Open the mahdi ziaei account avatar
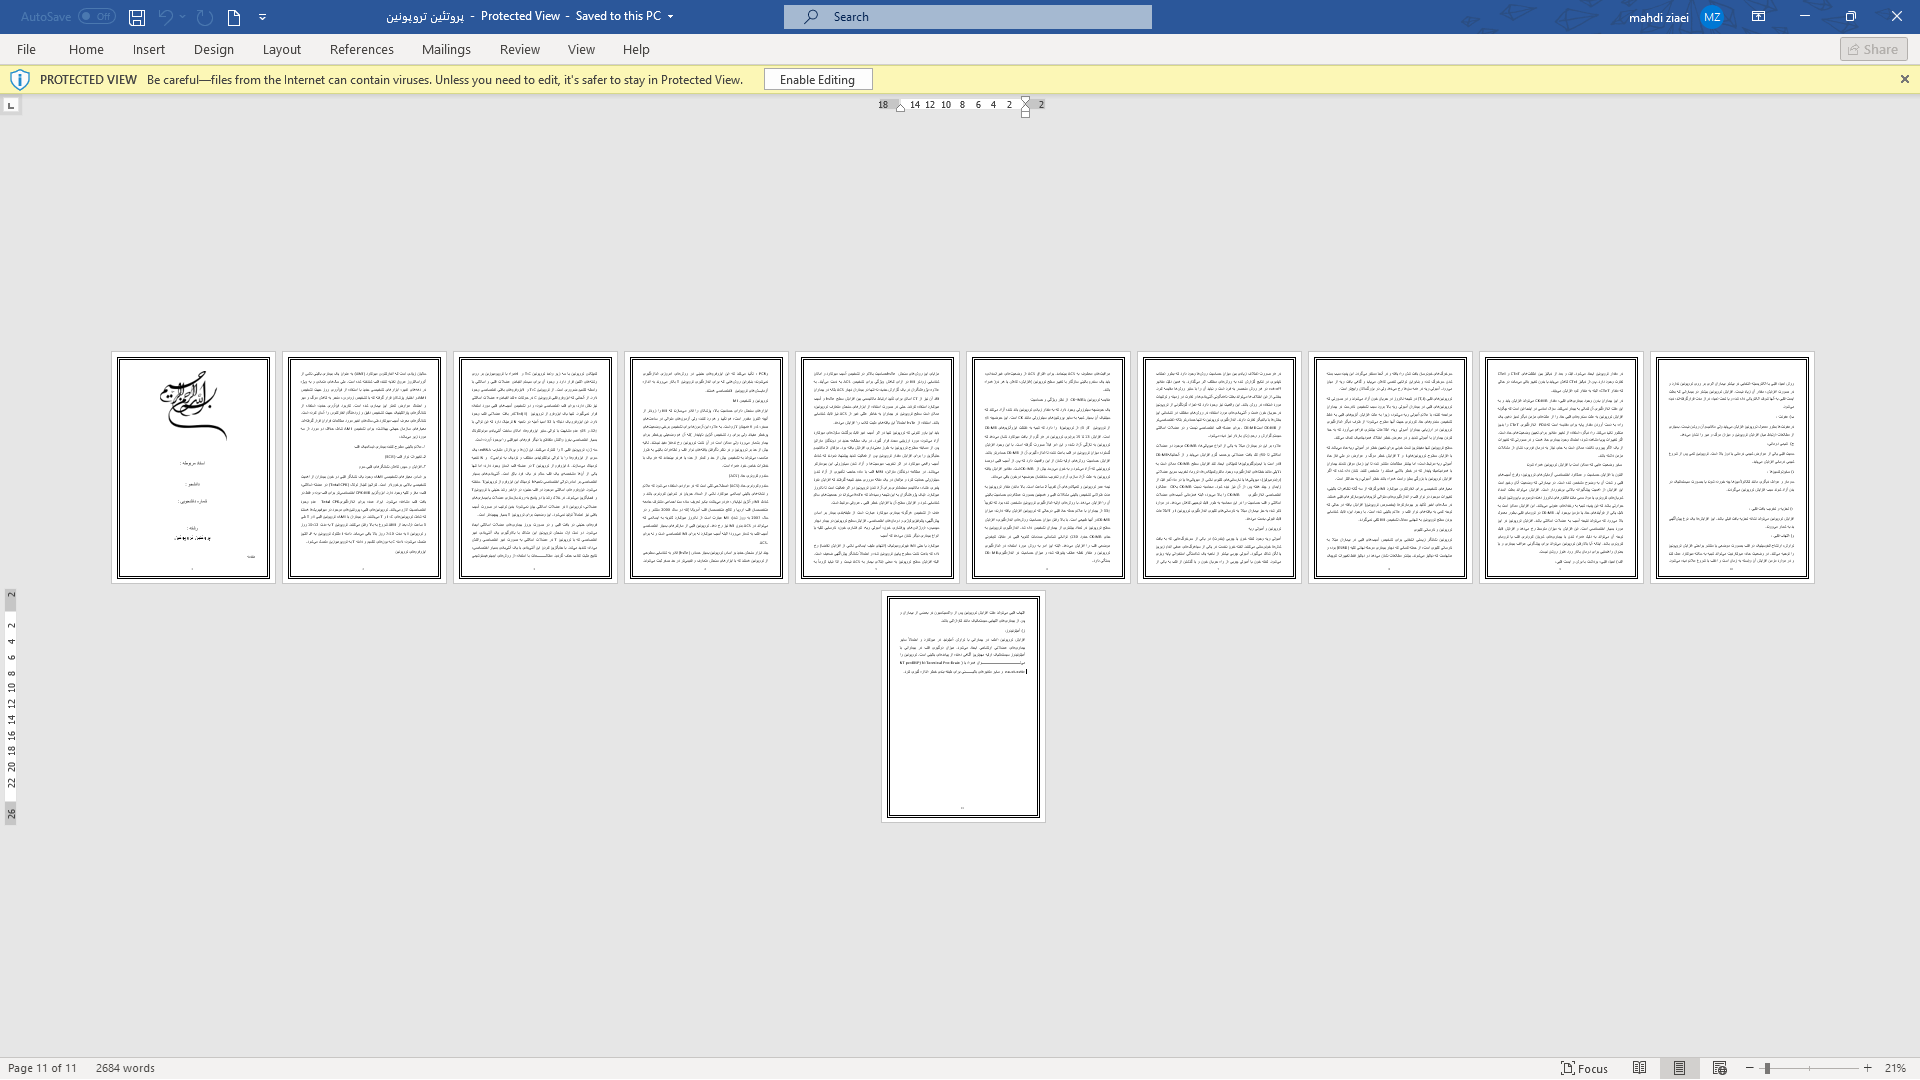The height and width of the screenshot is (1080, 1920). [x=1712, y=17]
